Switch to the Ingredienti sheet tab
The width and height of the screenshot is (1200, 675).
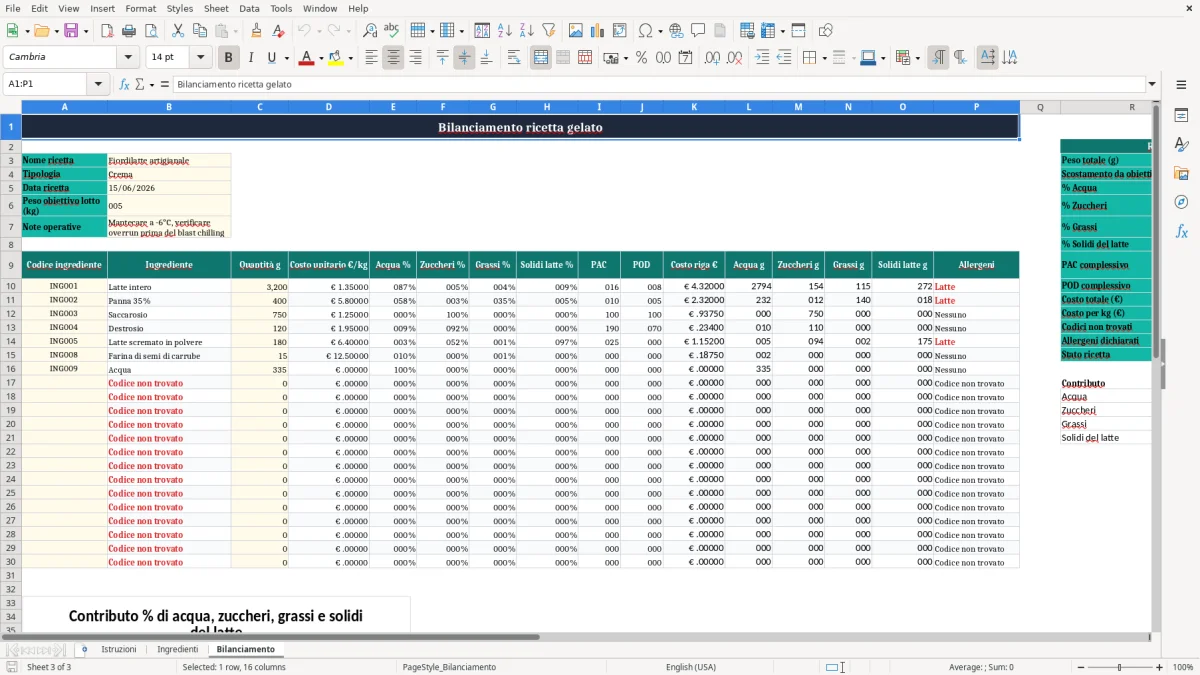pos(177,650)
